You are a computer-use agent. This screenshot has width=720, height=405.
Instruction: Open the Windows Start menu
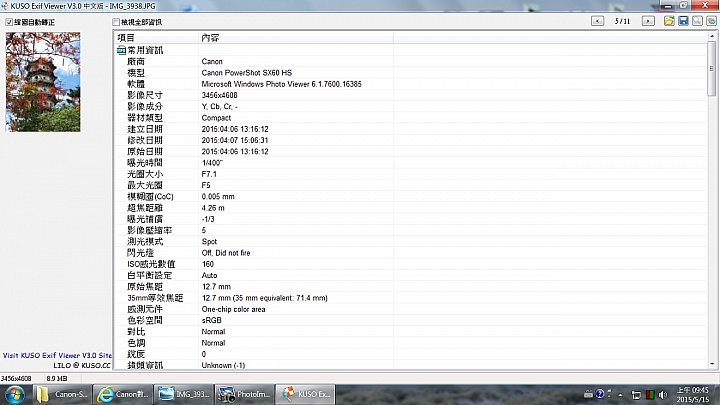pos(15,394)
